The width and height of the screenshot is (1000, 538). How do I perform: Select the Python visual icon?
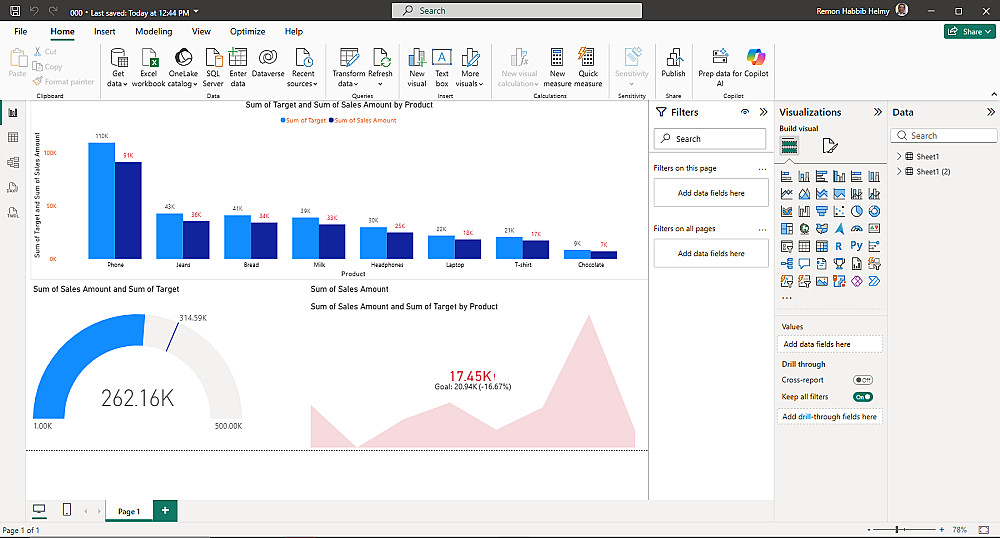(857, 246)
